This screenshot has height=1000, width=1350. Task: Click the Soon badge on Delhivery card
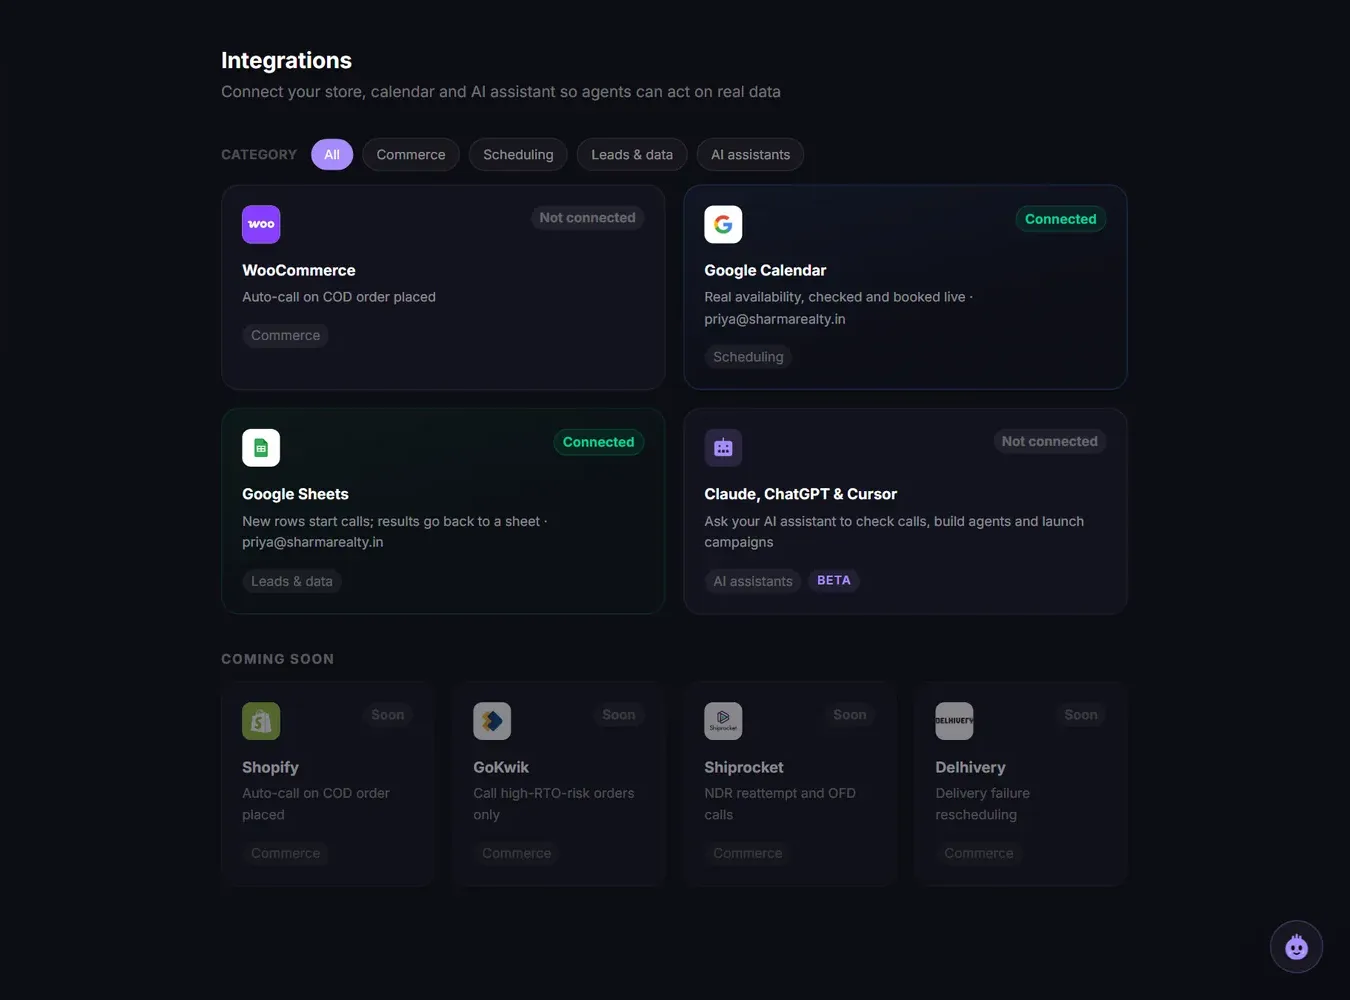tap(1081, 715)
